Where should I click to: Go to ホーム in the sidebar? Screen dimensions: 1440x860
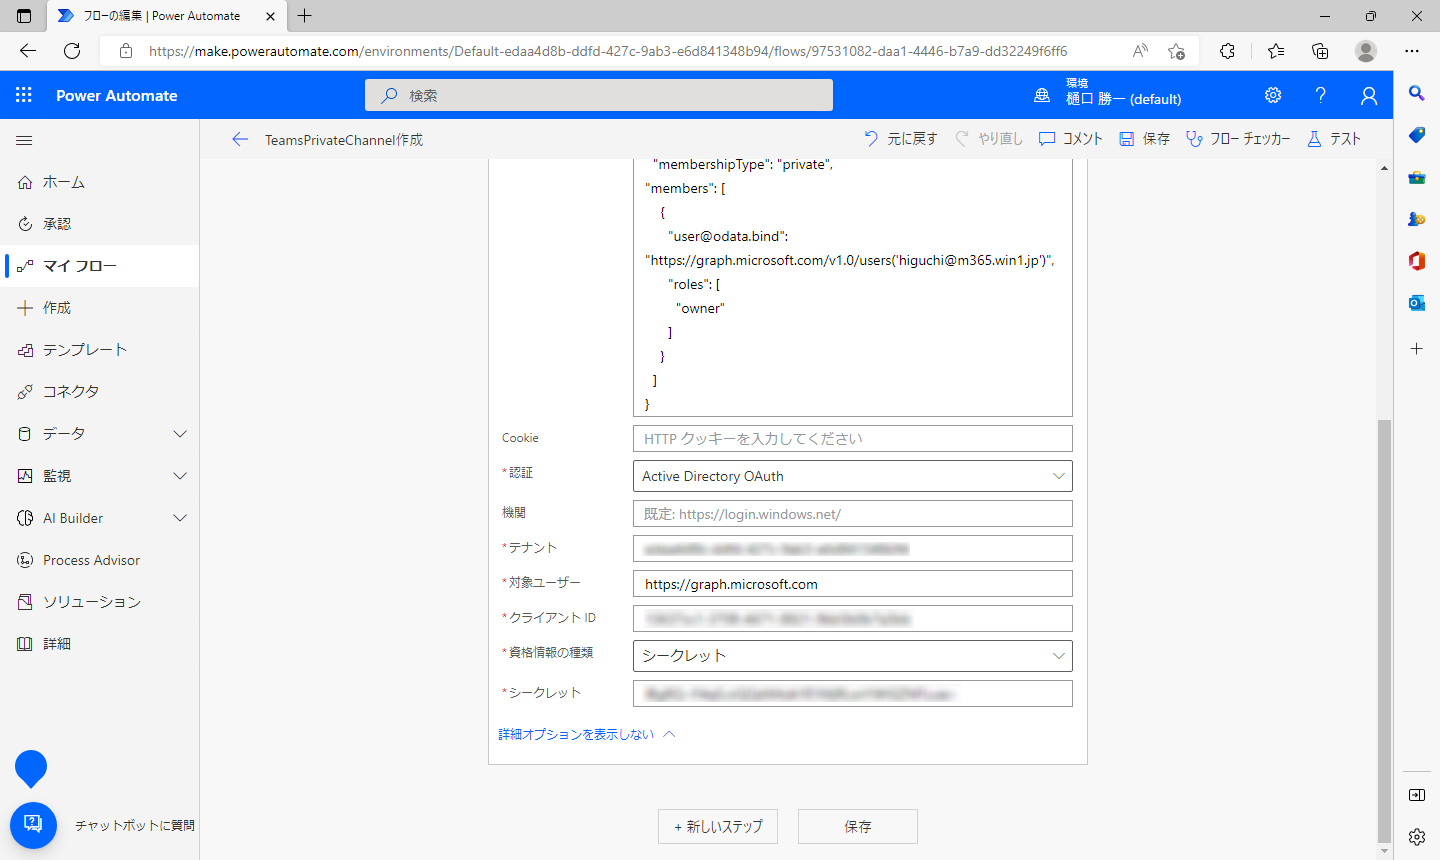click(x=100, y=182)
